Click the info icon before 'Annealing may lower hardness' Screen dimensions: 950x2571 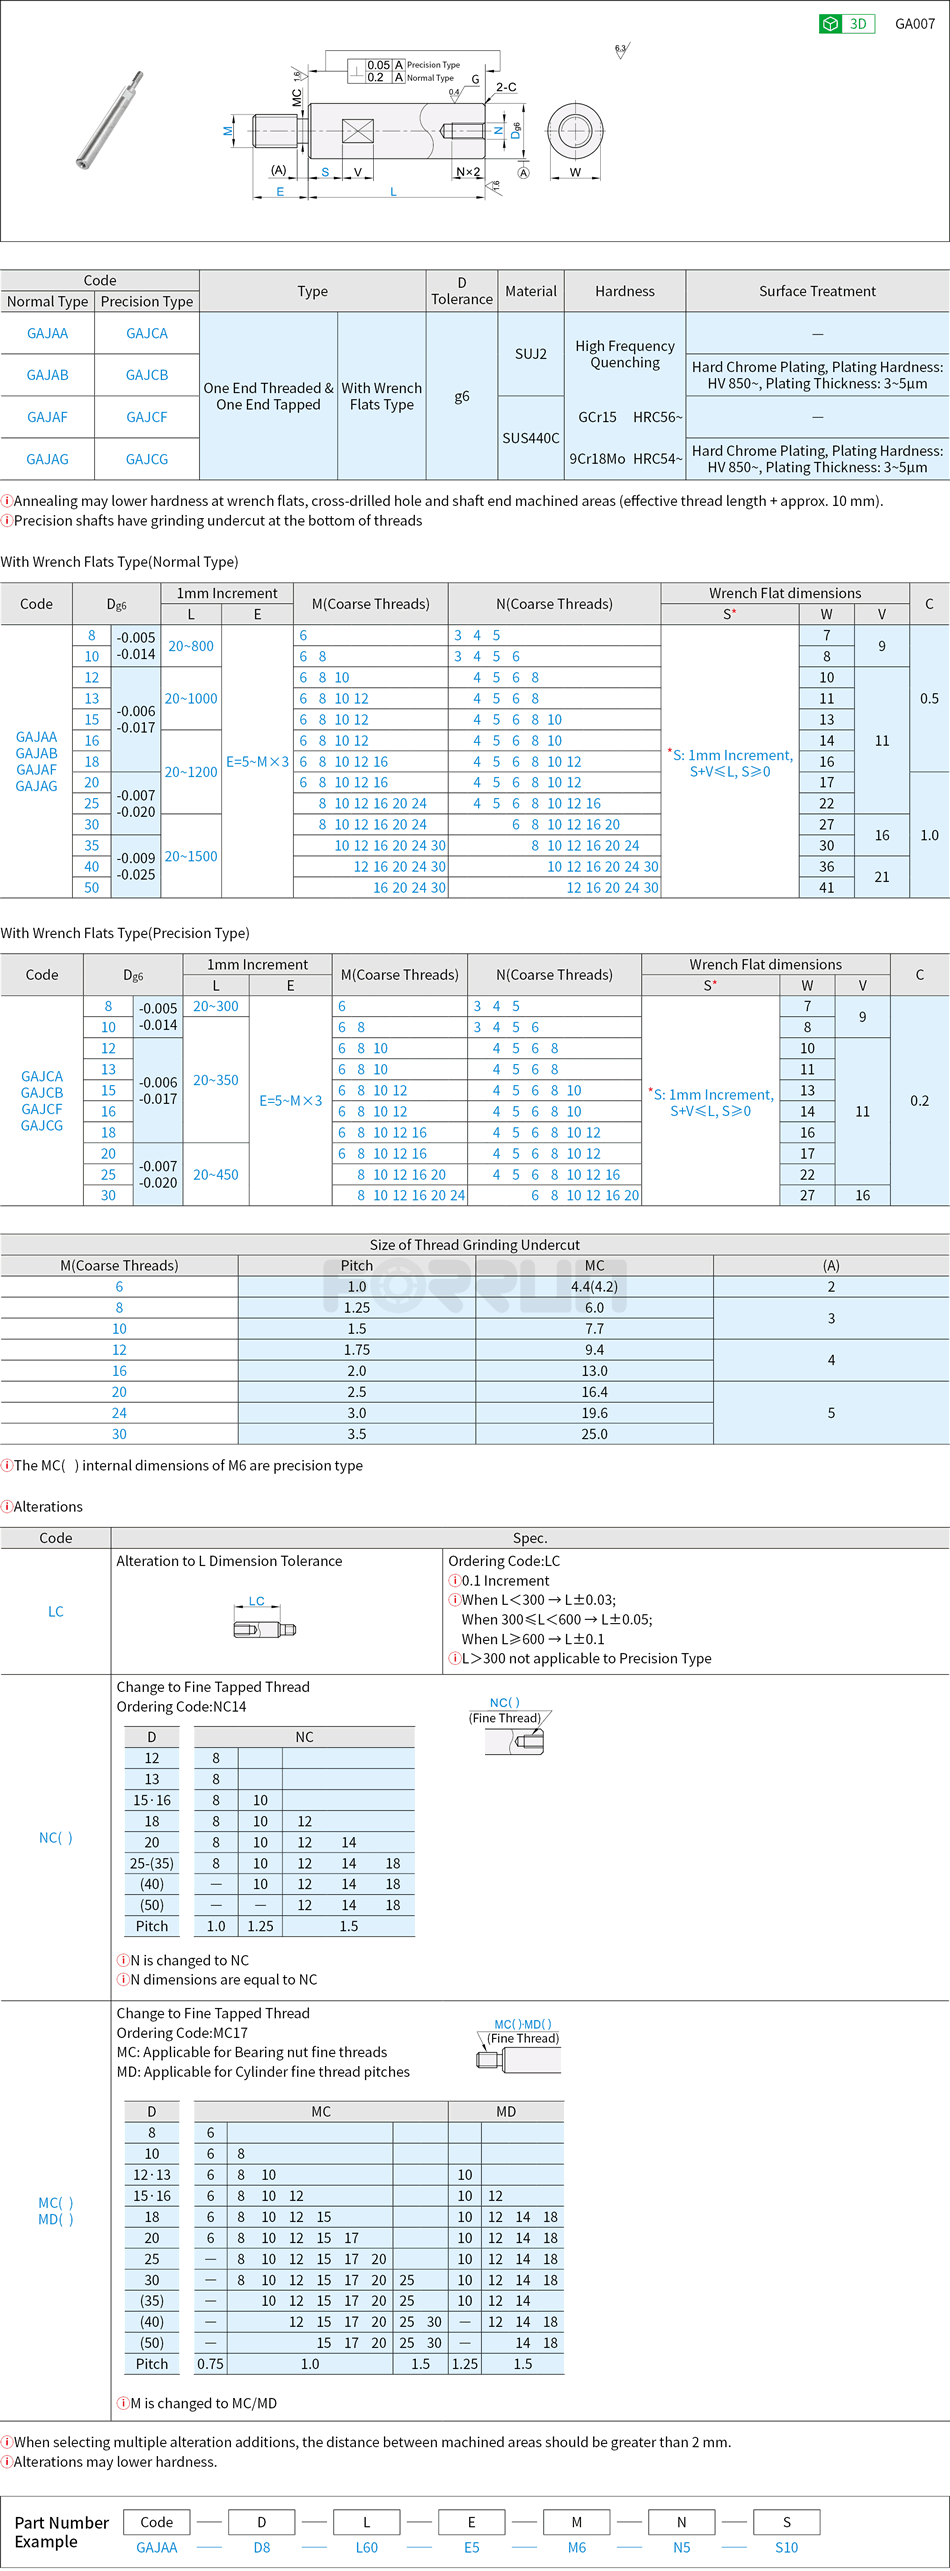tap(7, 501)
